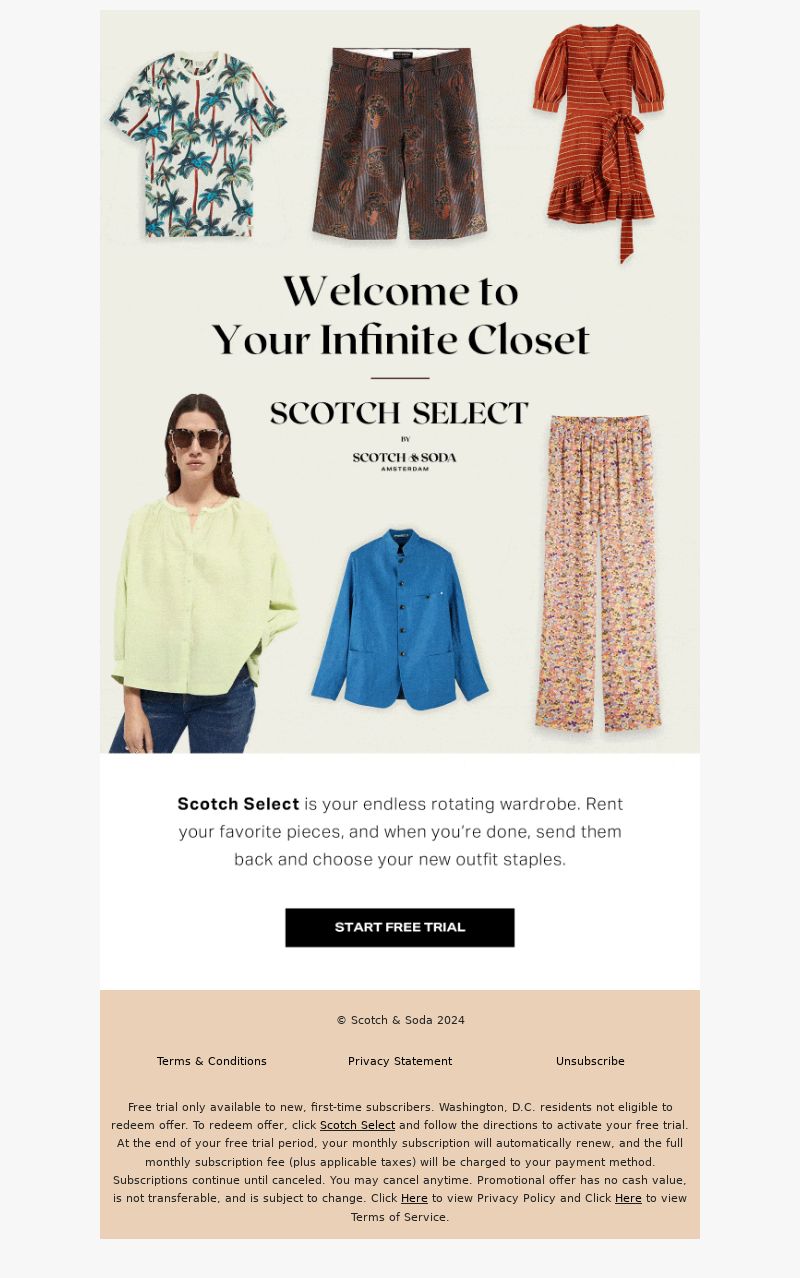
Task: Click the free trial disclaimer paragraph
Action: (x=400, y=1162)
